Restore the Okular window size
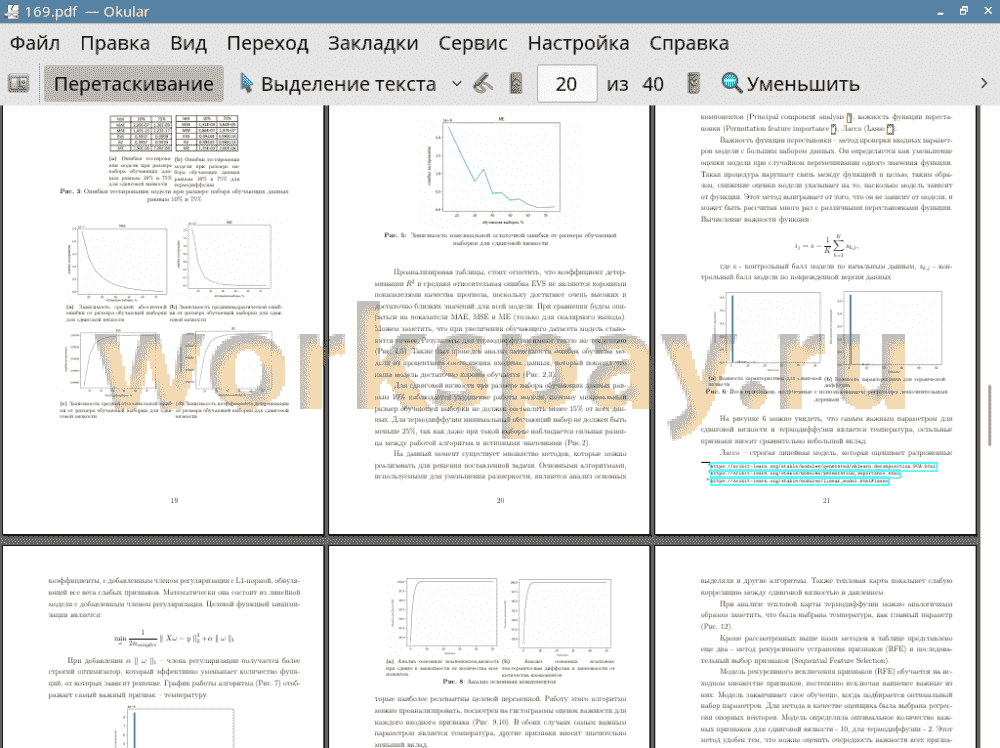This screenshot has width=1000, height=748. [x=964, y=11]
